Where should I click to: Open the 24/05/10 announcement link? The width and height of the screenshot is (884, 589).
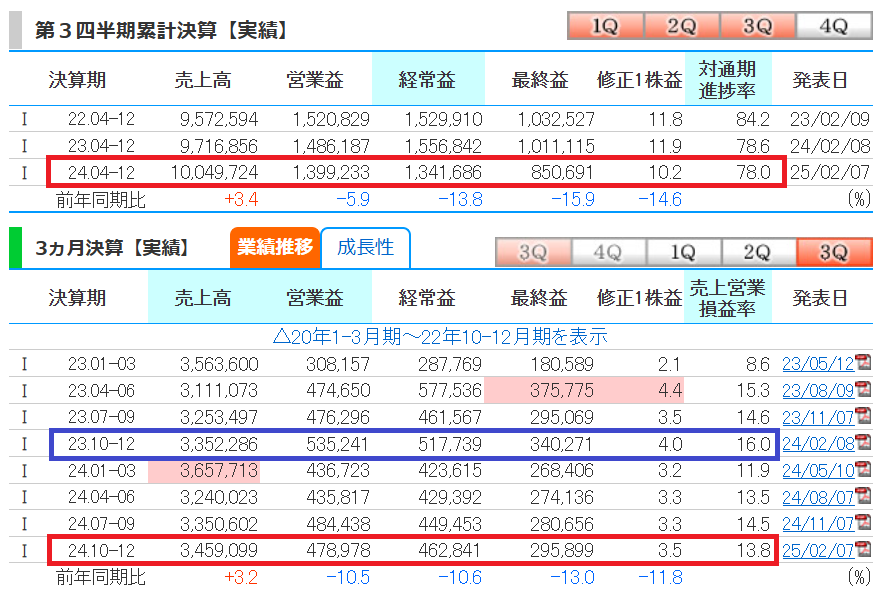click(x=818, y=471)
